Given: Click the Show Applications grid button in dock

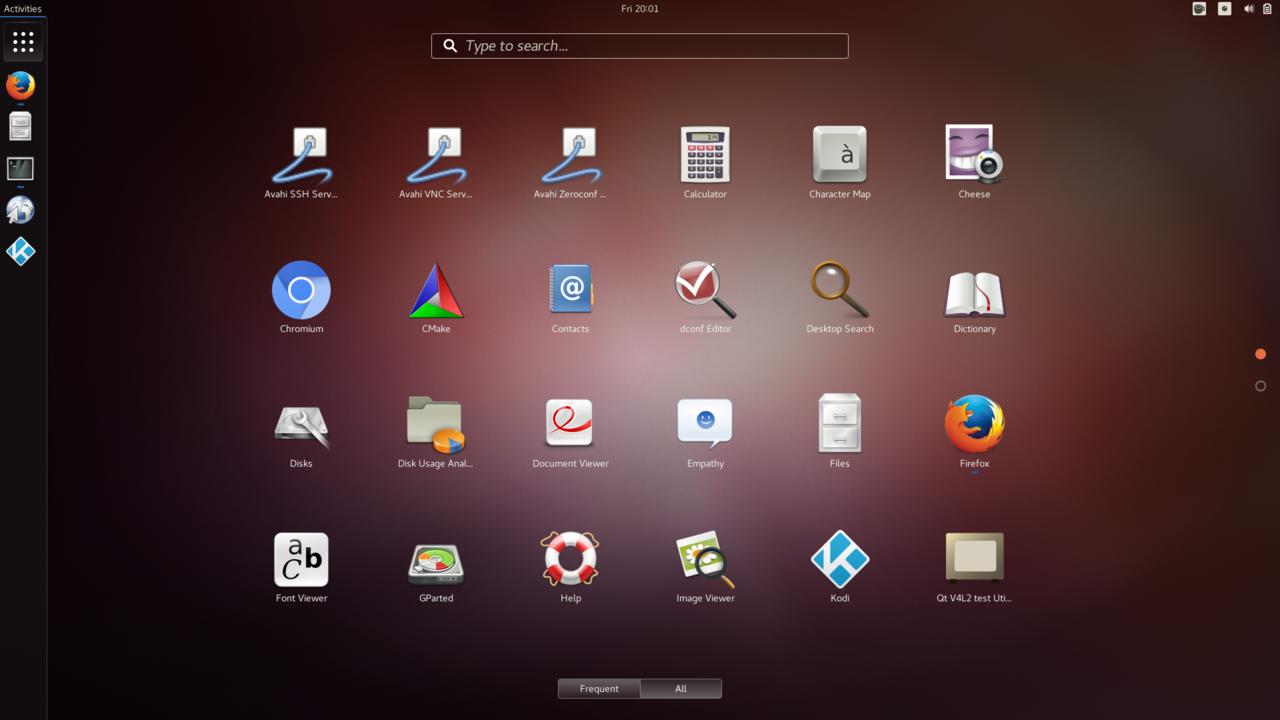Looking at the screenshot, I should coord(22,42).
